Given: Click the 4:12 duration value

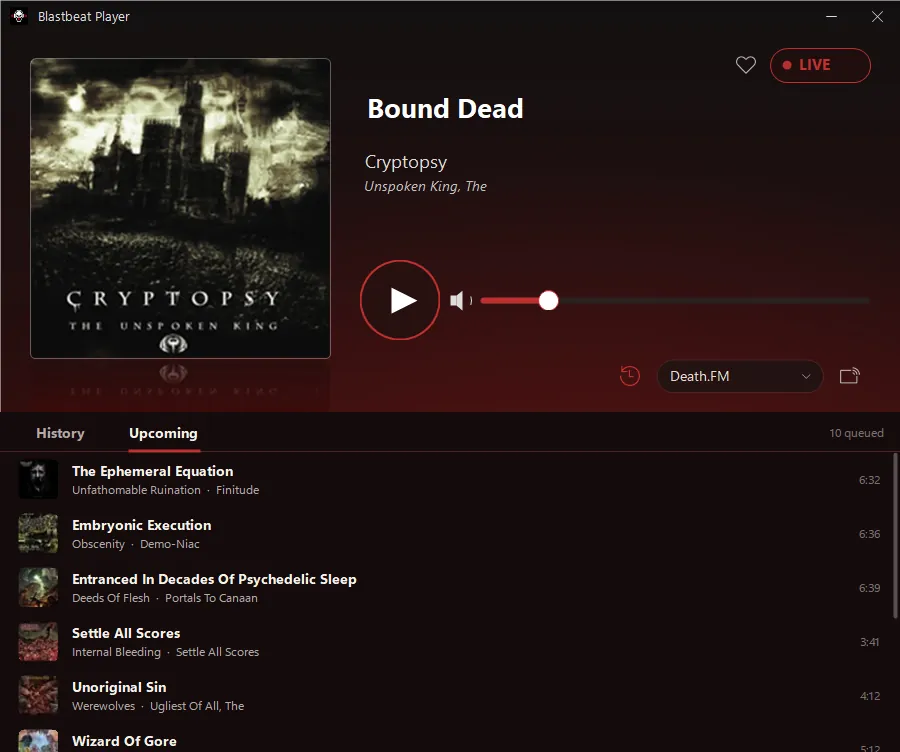Looking at the screenshot, I should pos(870,696).
